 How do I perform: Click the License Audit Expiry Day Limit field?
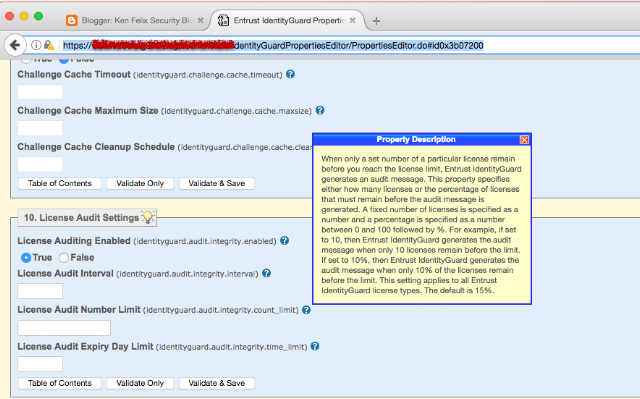pos(40,364)
